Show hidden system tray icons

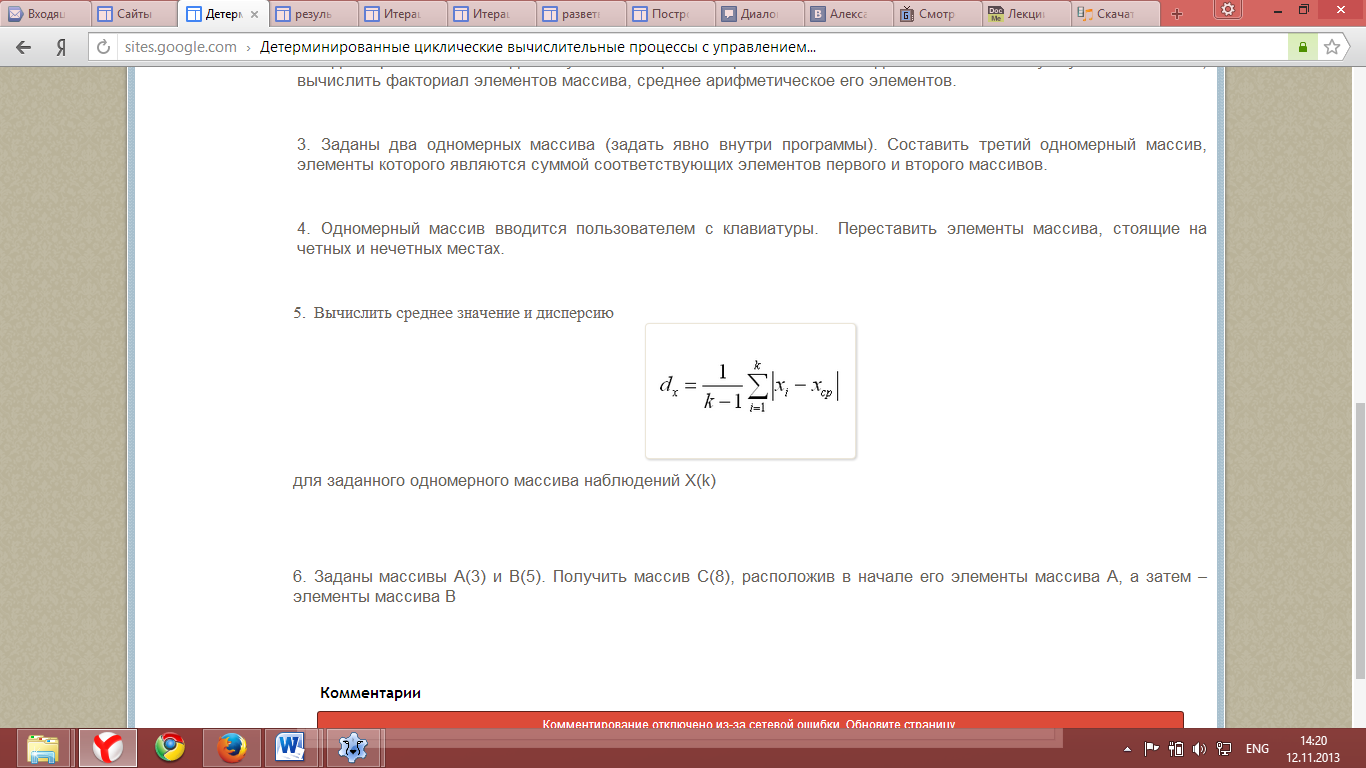(1128, 748)
